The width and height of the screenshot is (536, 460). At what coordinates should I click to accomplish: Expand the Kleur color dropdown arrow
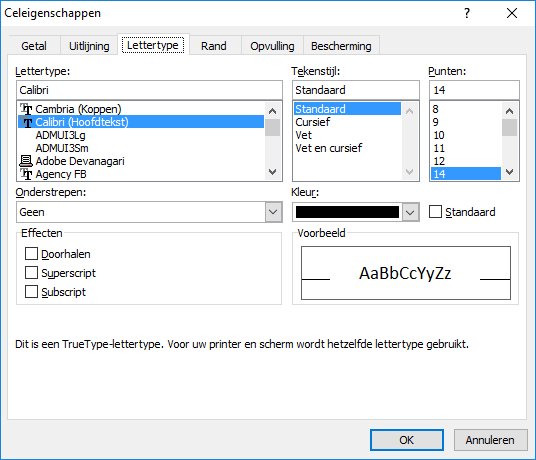[410, 212]
